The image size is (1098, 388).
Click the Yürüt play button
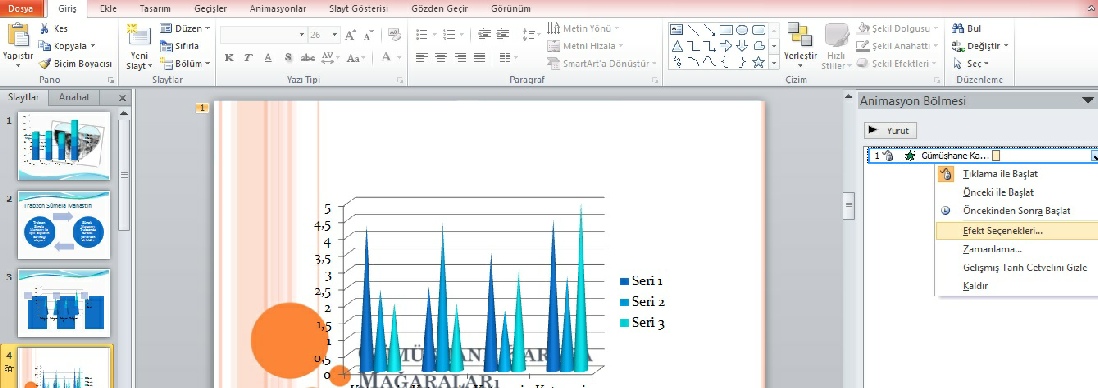[890, 130]
